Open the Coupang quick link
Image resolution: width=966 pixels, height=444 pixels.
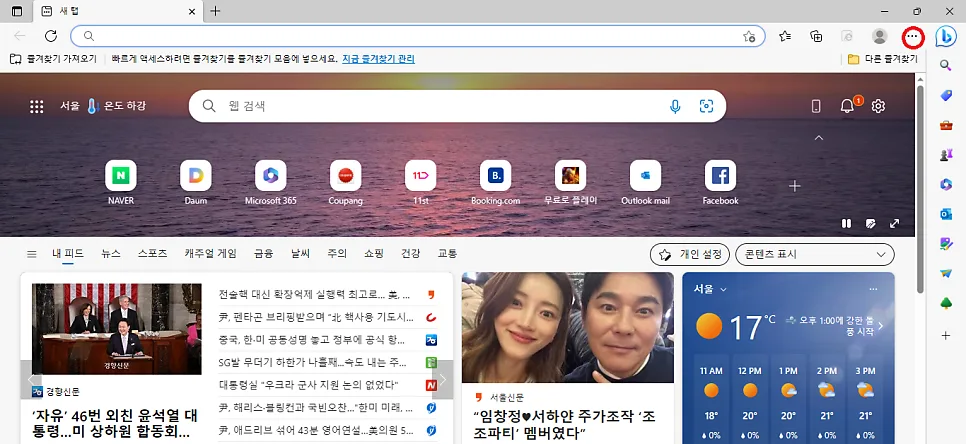(345, 182)
